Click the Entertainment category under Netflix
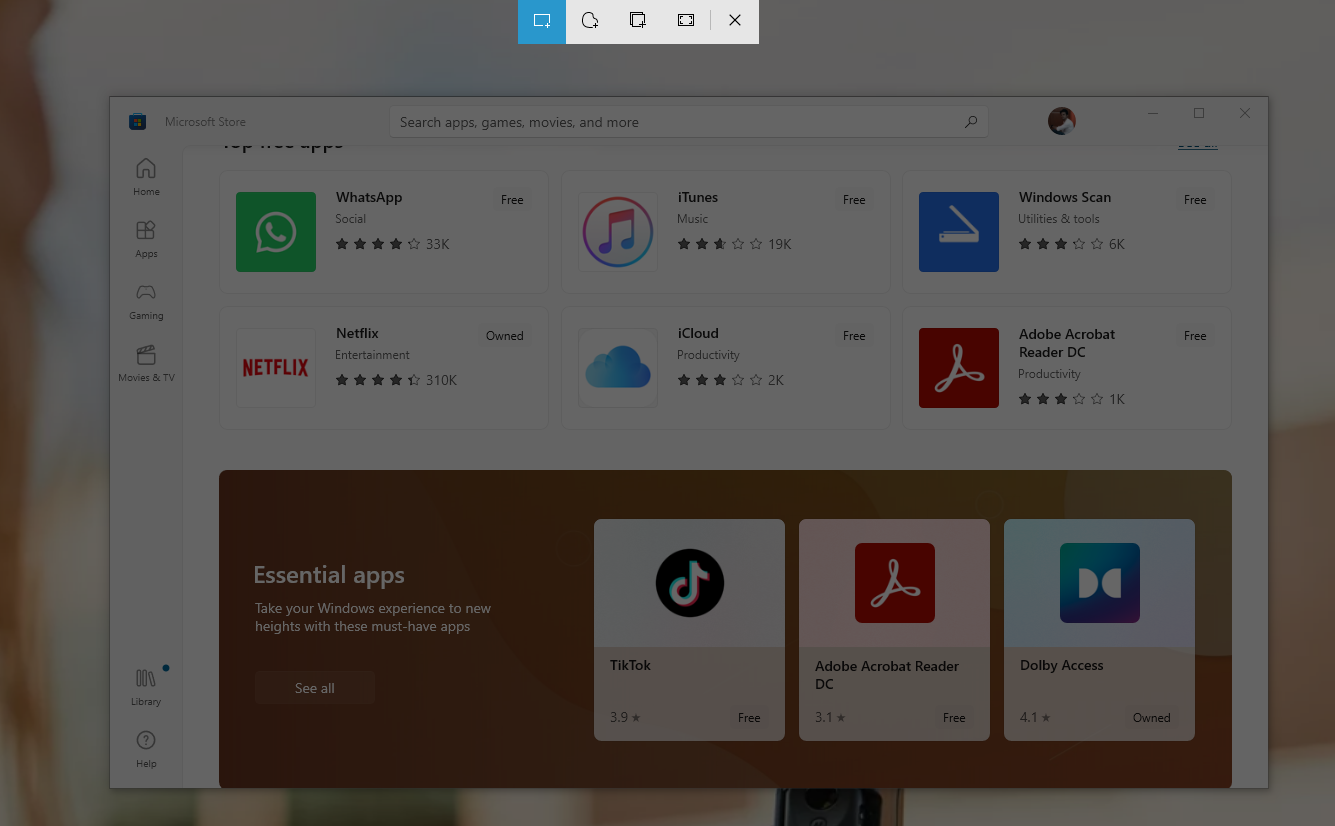The image size is (1335, 826). [x=373, y=355]
